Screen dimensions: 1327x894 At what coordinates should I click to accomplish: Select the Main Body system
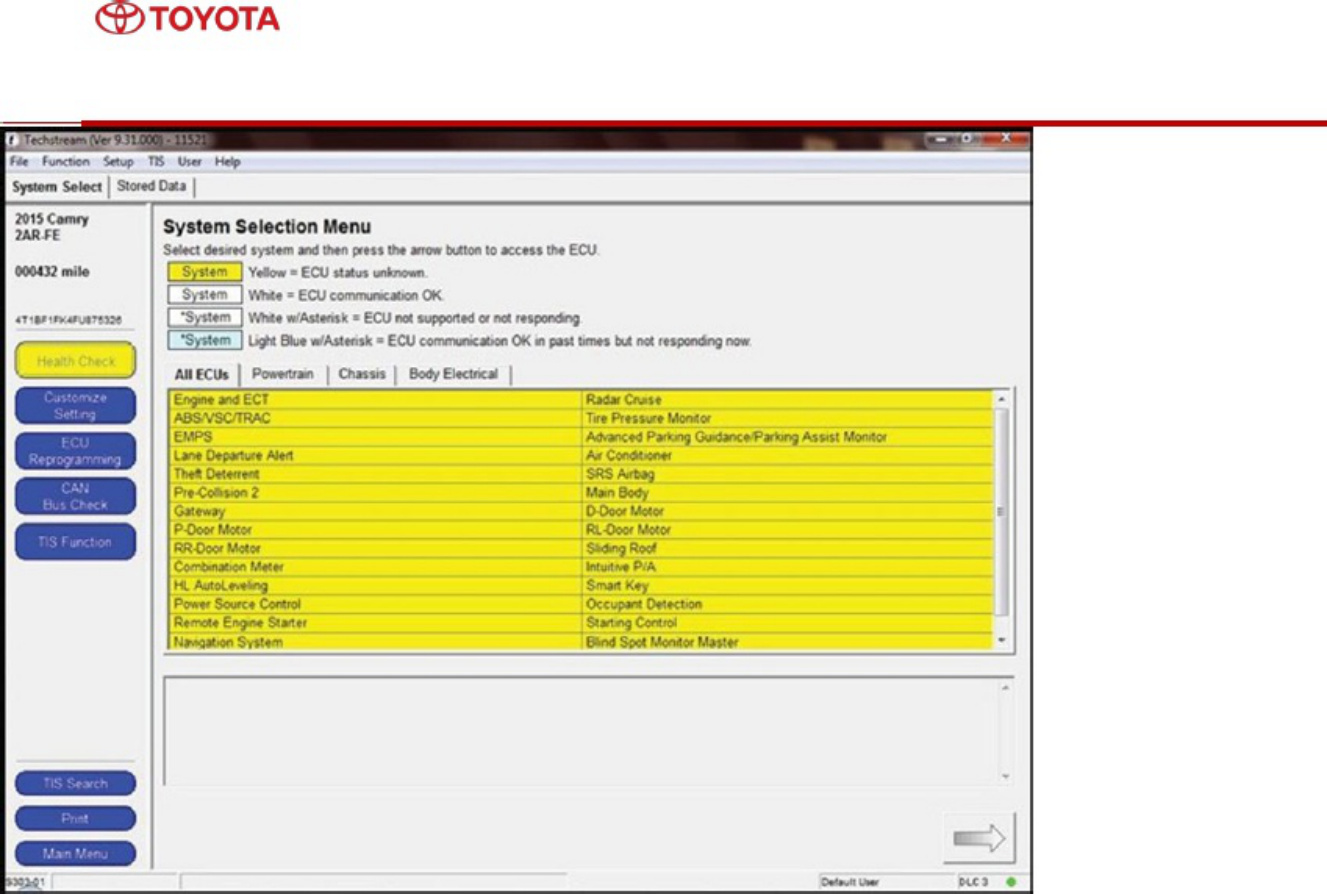point(787,493)
